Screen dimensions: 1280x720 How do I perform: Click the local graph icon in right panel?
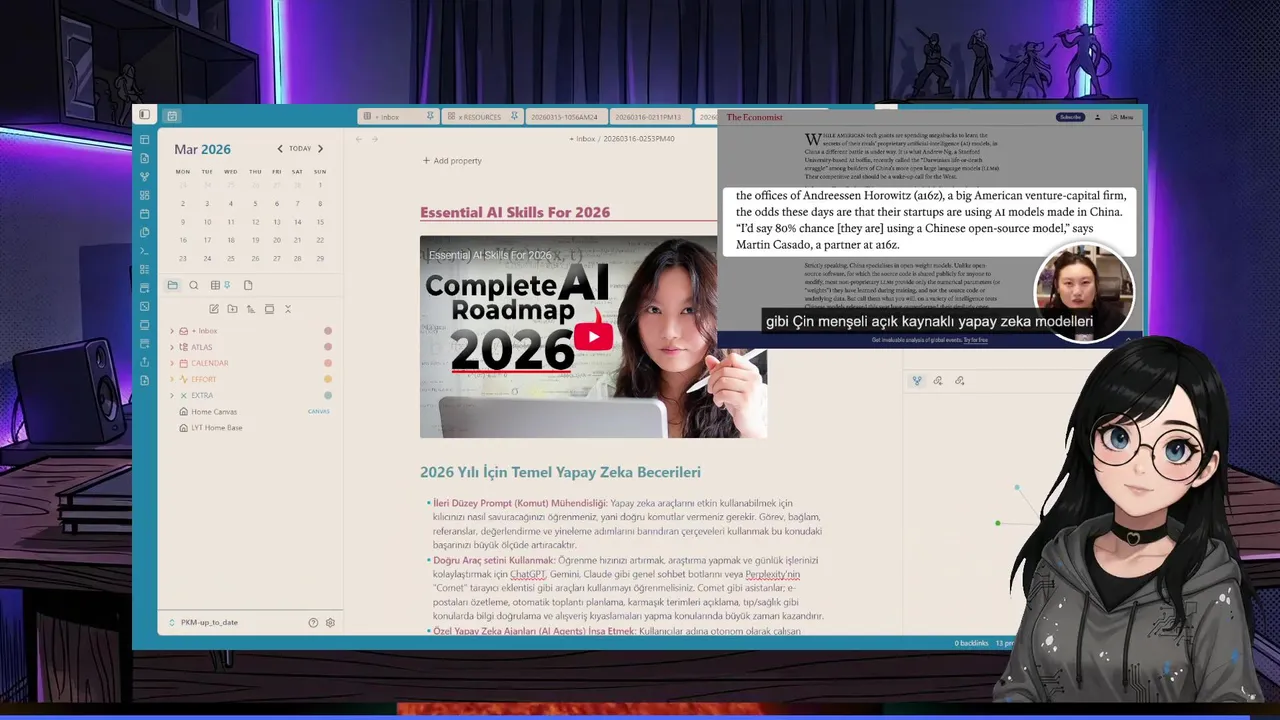tap(916, 381)
